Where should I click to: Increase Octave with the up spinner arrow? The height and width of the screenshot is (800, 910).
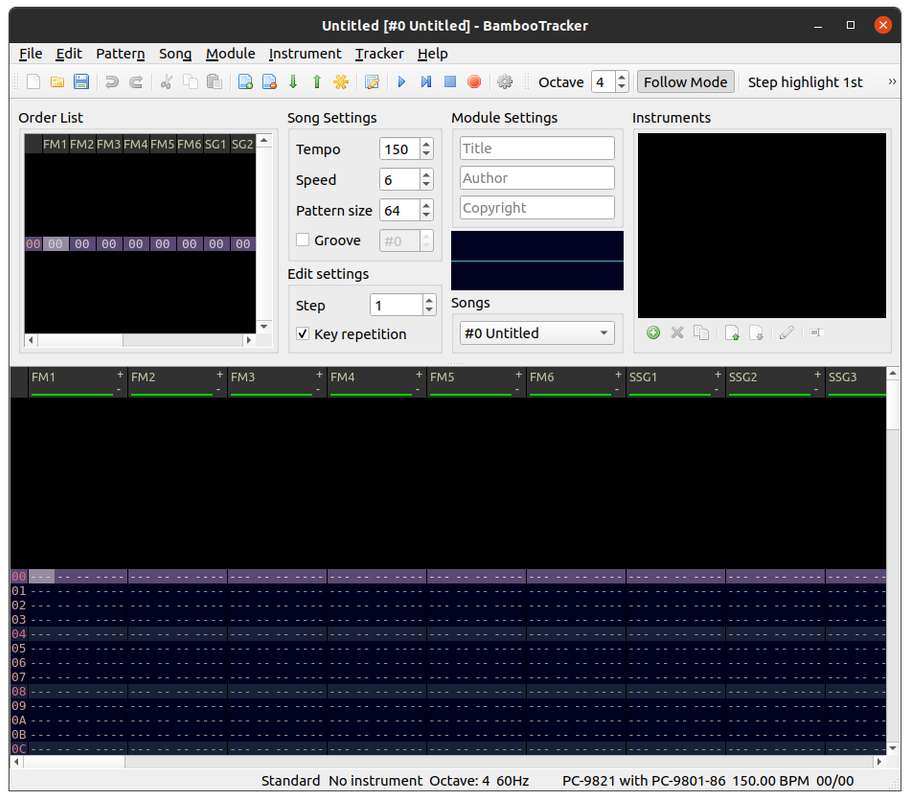pyautogui.click(x=622, y=77)
